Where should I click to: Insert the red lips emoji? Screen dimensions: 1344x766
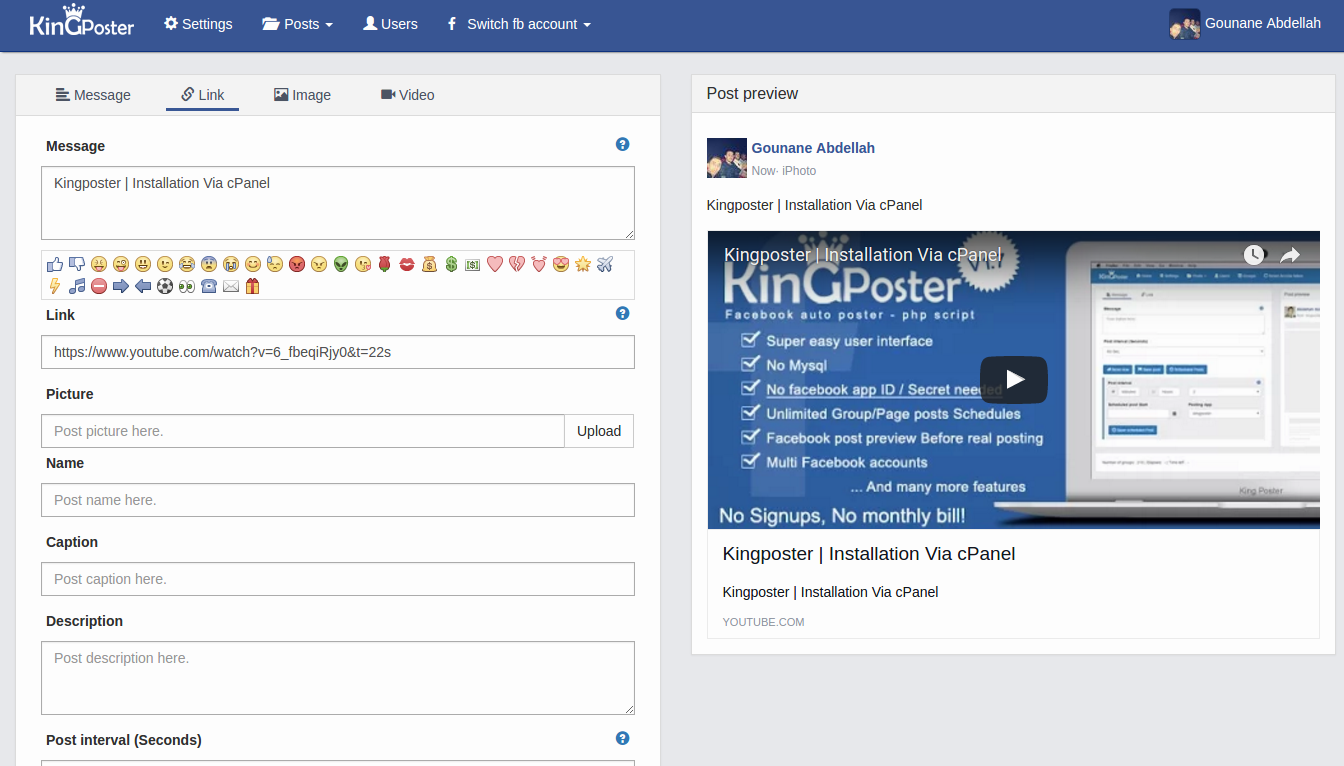[407, 264]
